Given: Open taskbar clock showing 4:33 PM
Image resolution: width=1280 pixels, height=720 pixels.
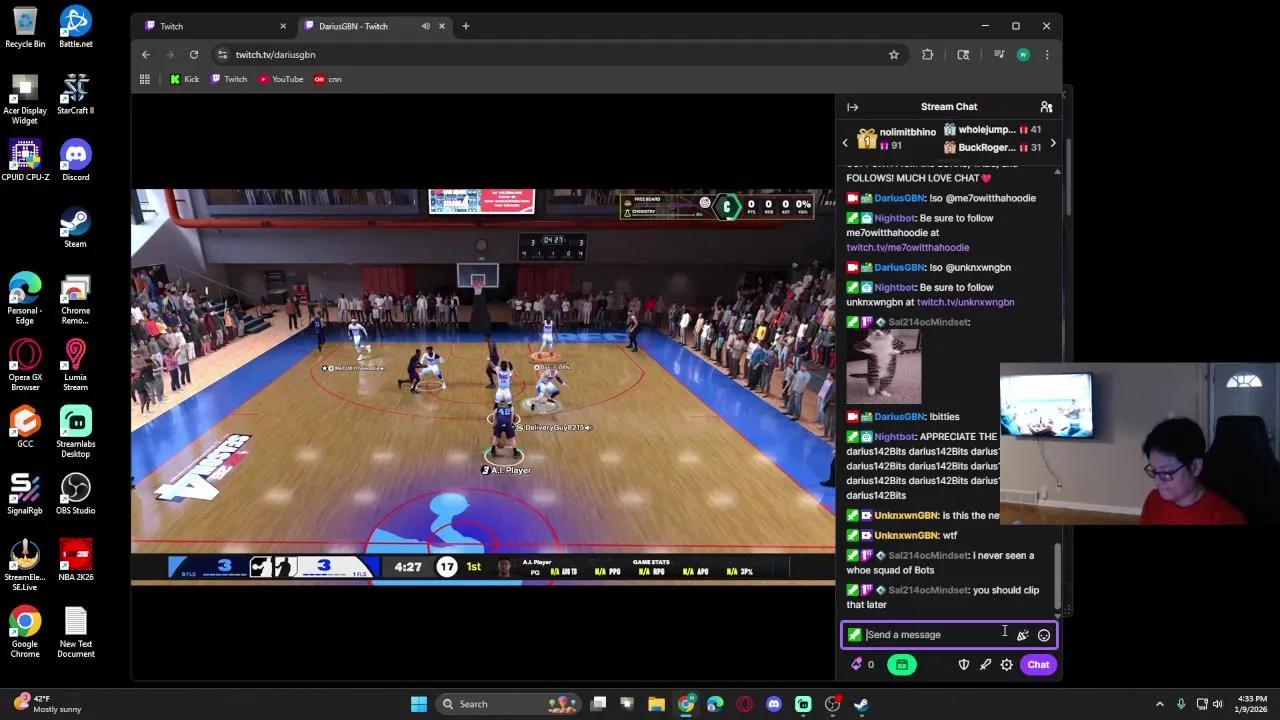Looking at the screenshot, I should 1253,704.
